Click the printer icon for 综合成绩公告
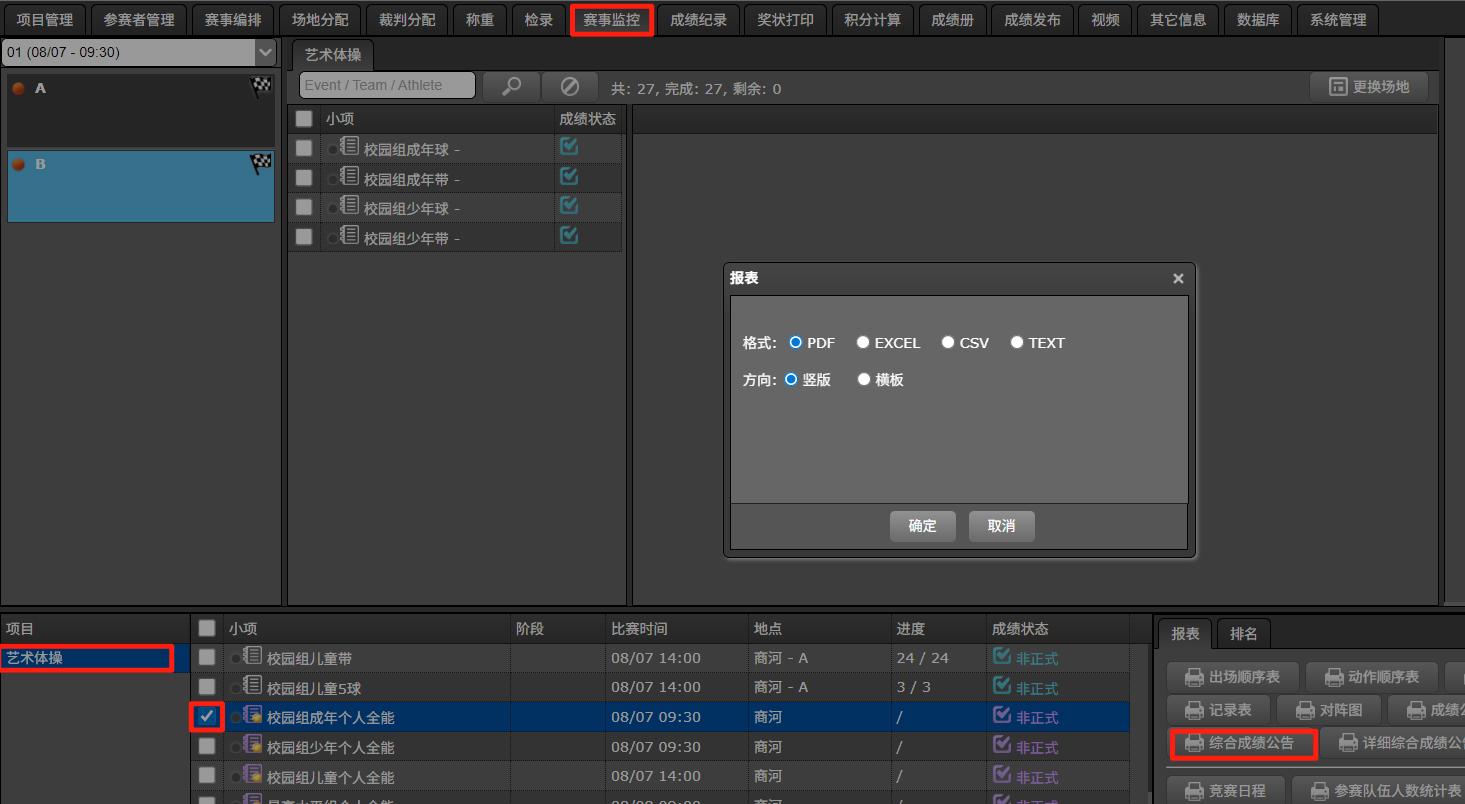Image resolution: width=1465 pixels, height=804 pixels. (x=1194, y=743)
